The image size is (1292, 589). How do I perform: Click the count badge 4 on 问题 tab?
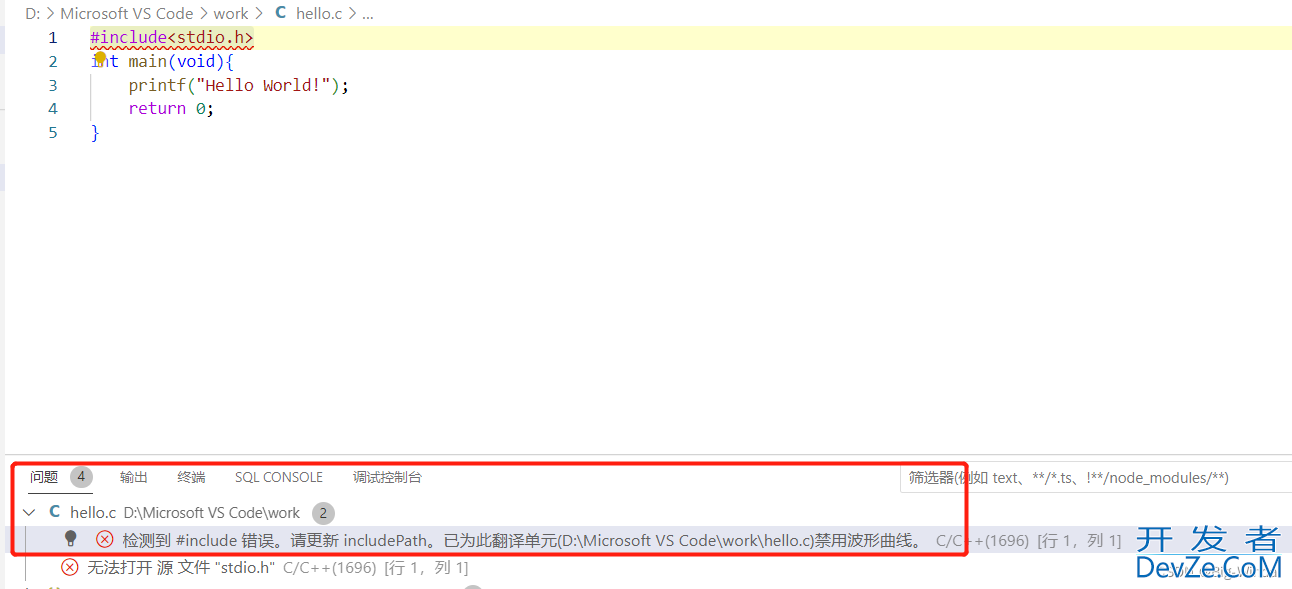pos(81,477)
